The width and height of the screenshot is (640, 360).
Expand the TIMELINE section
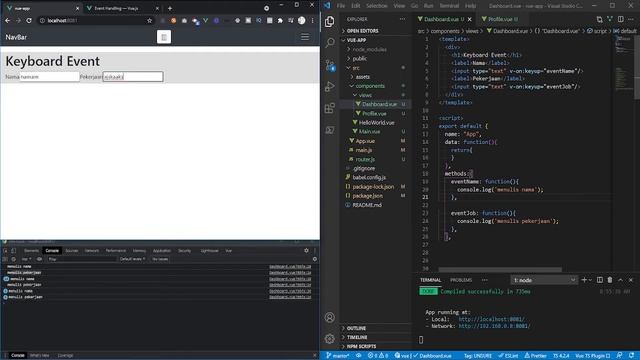tap(375, 337)
